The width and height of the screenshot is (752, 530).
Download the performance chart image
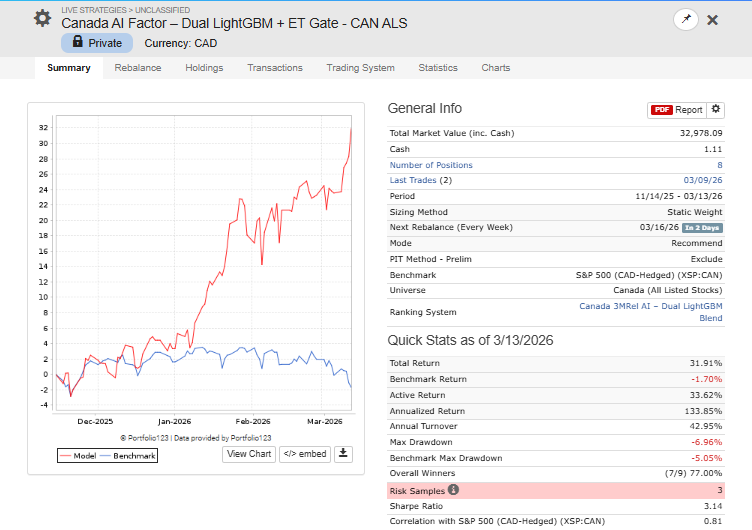[343, 454]
